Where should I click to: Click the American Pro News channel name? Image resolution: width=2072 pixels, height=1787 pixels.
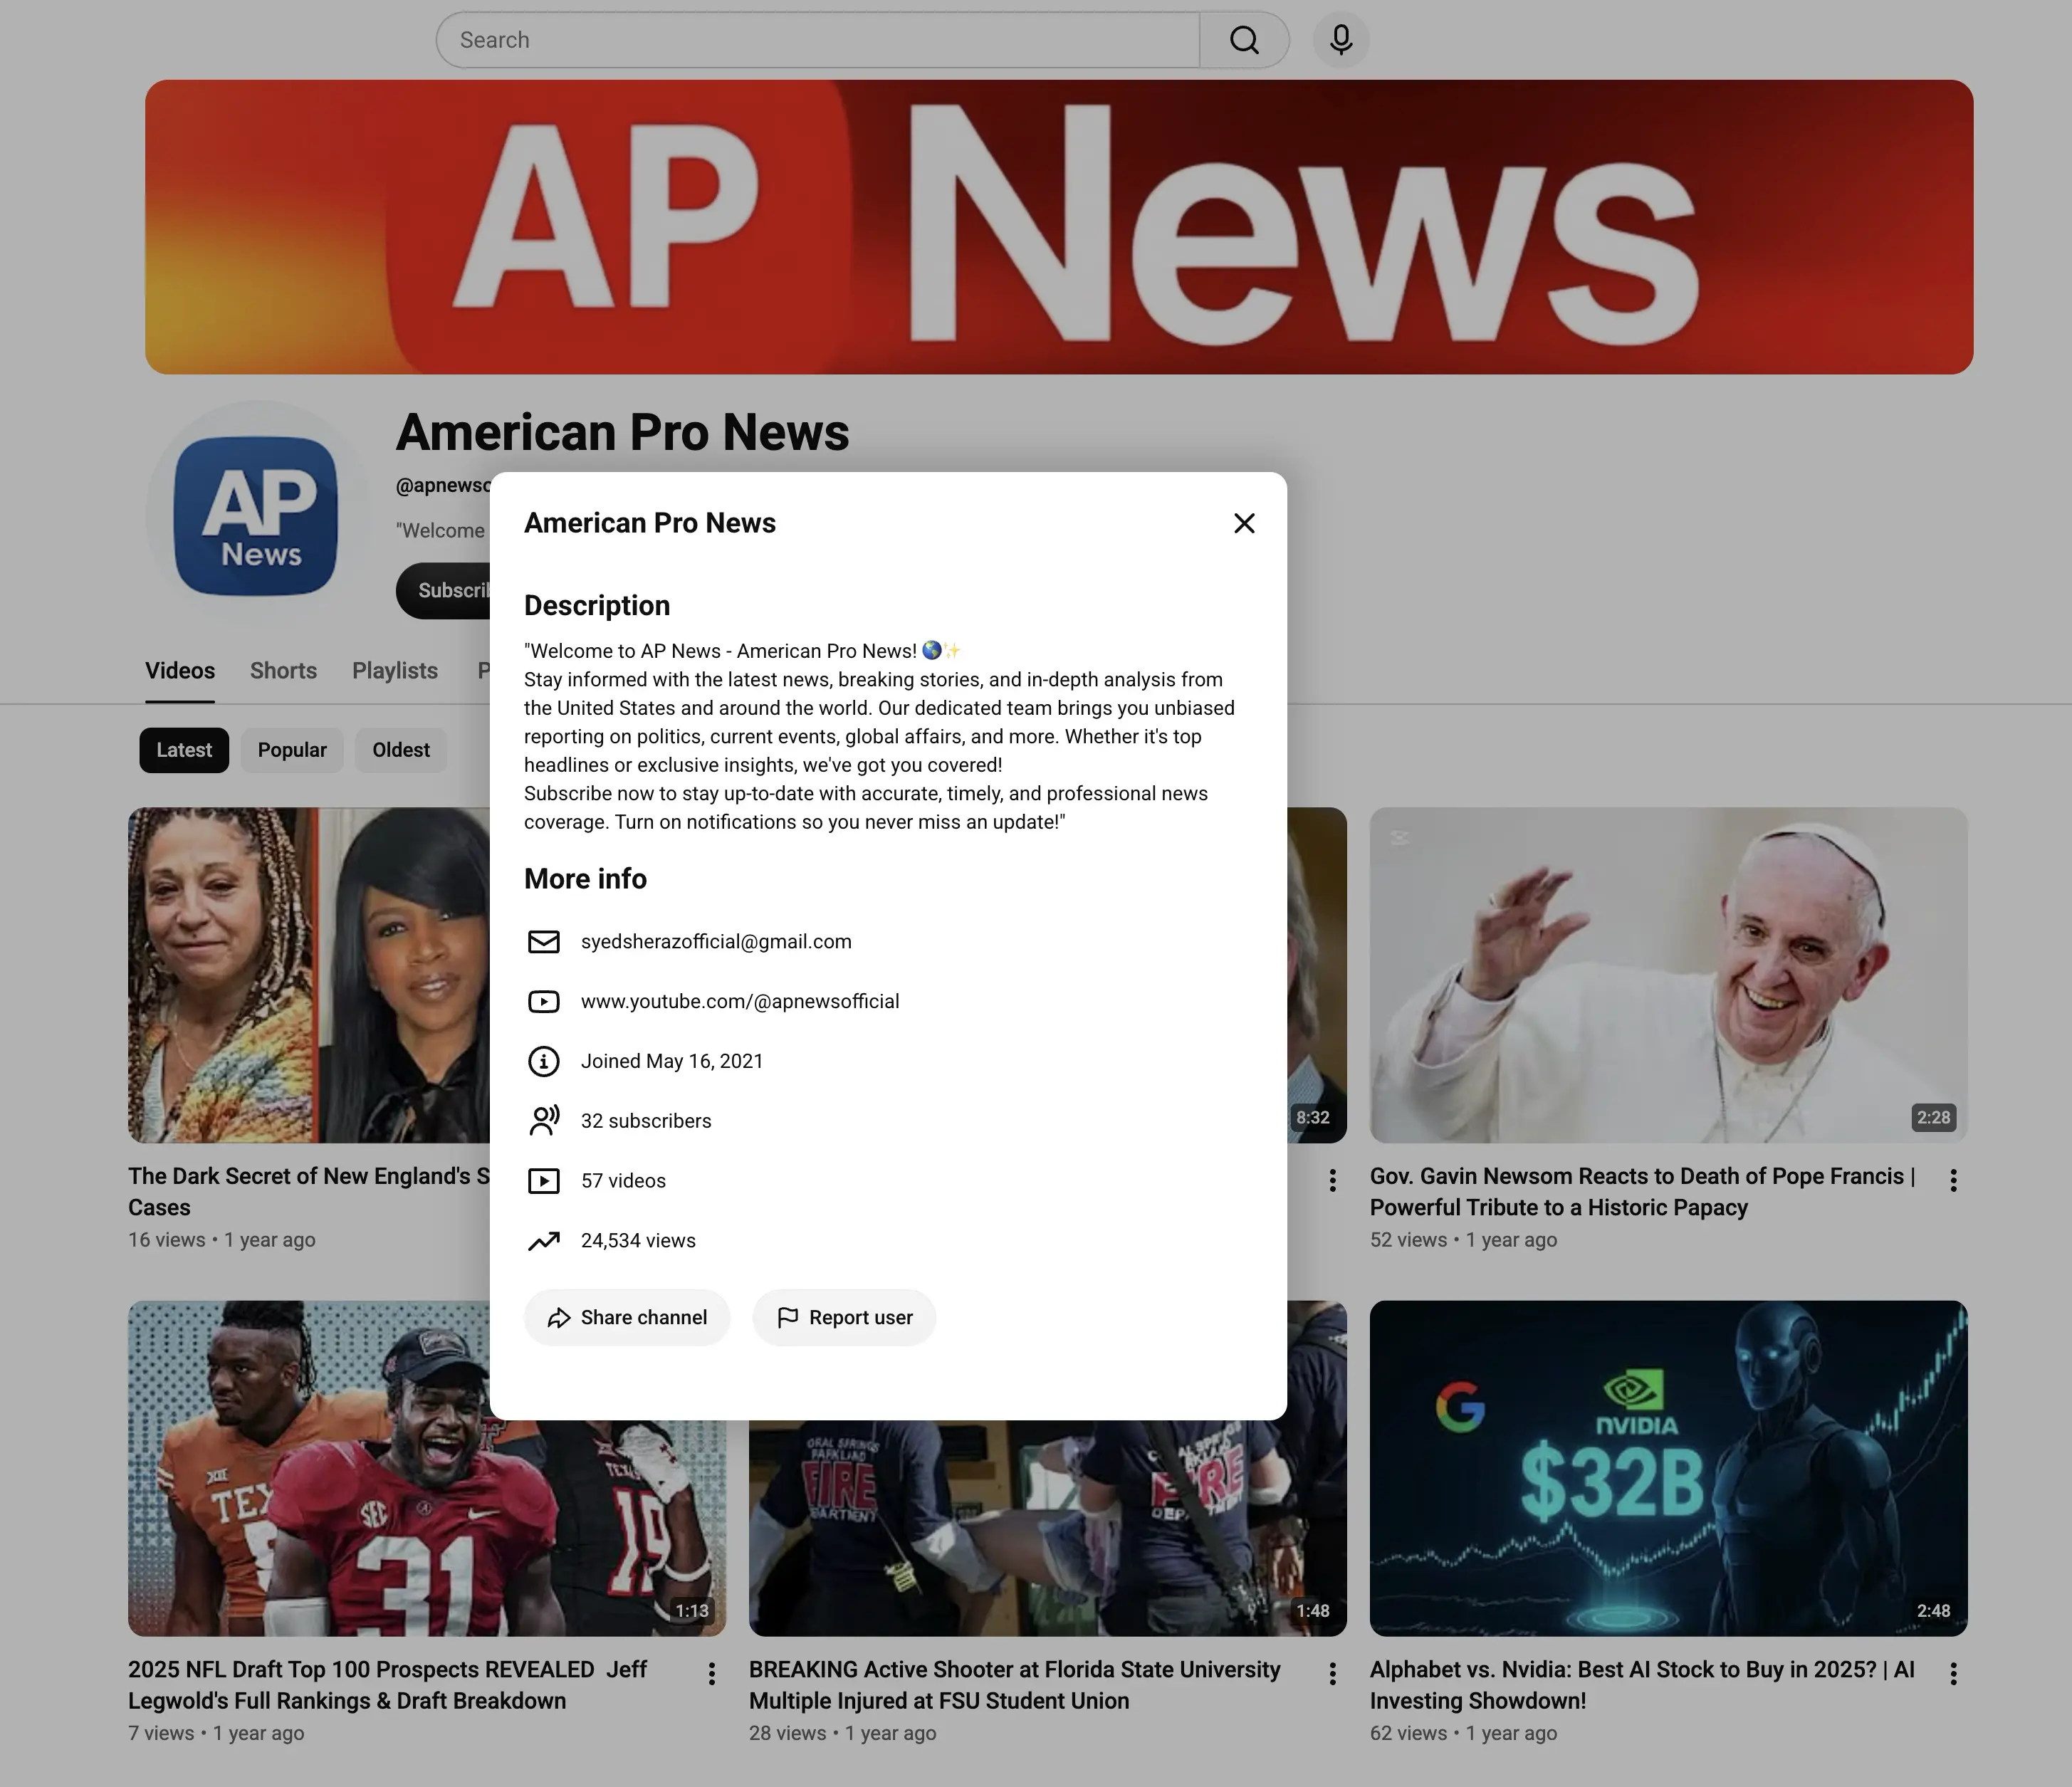[x=622, y=433]
